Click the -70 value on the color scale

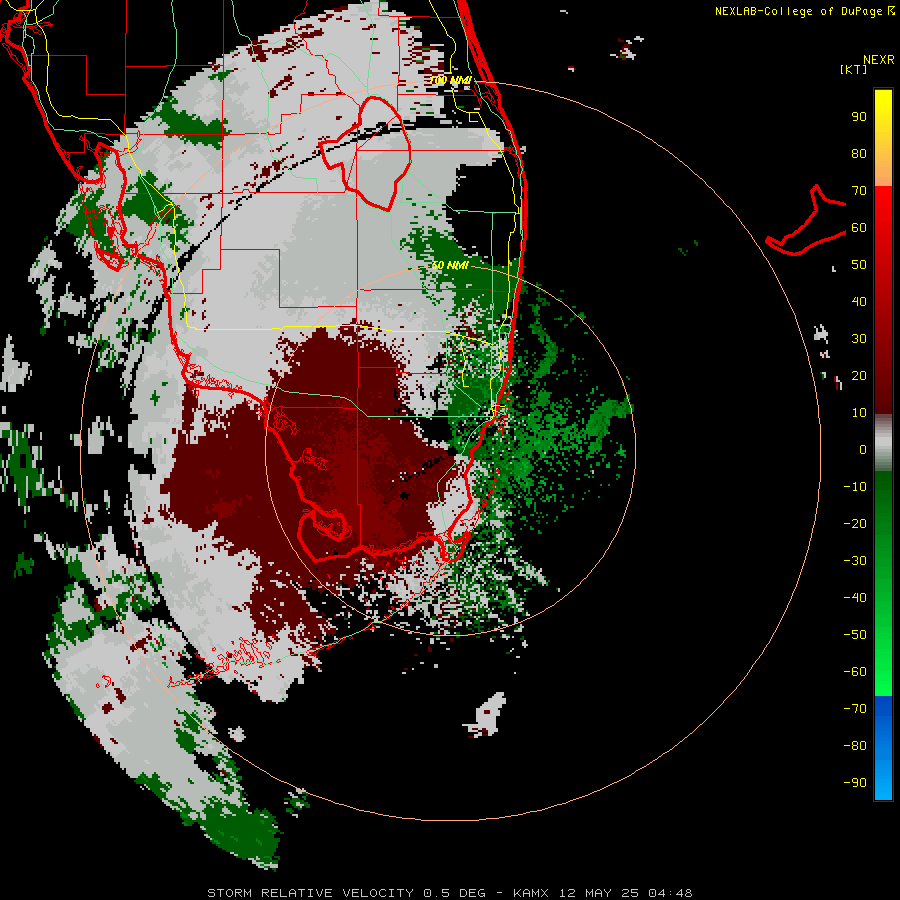tap(855, 709)
